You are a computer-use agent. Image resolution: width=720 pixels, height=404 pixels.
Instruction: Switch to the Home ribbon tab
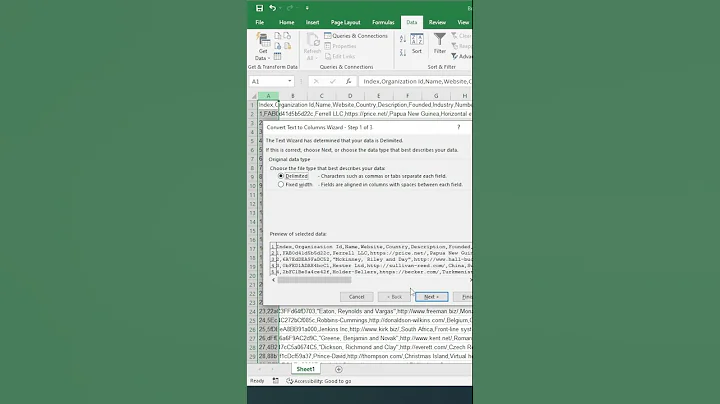pyautogui.click(x=287, y=22)
